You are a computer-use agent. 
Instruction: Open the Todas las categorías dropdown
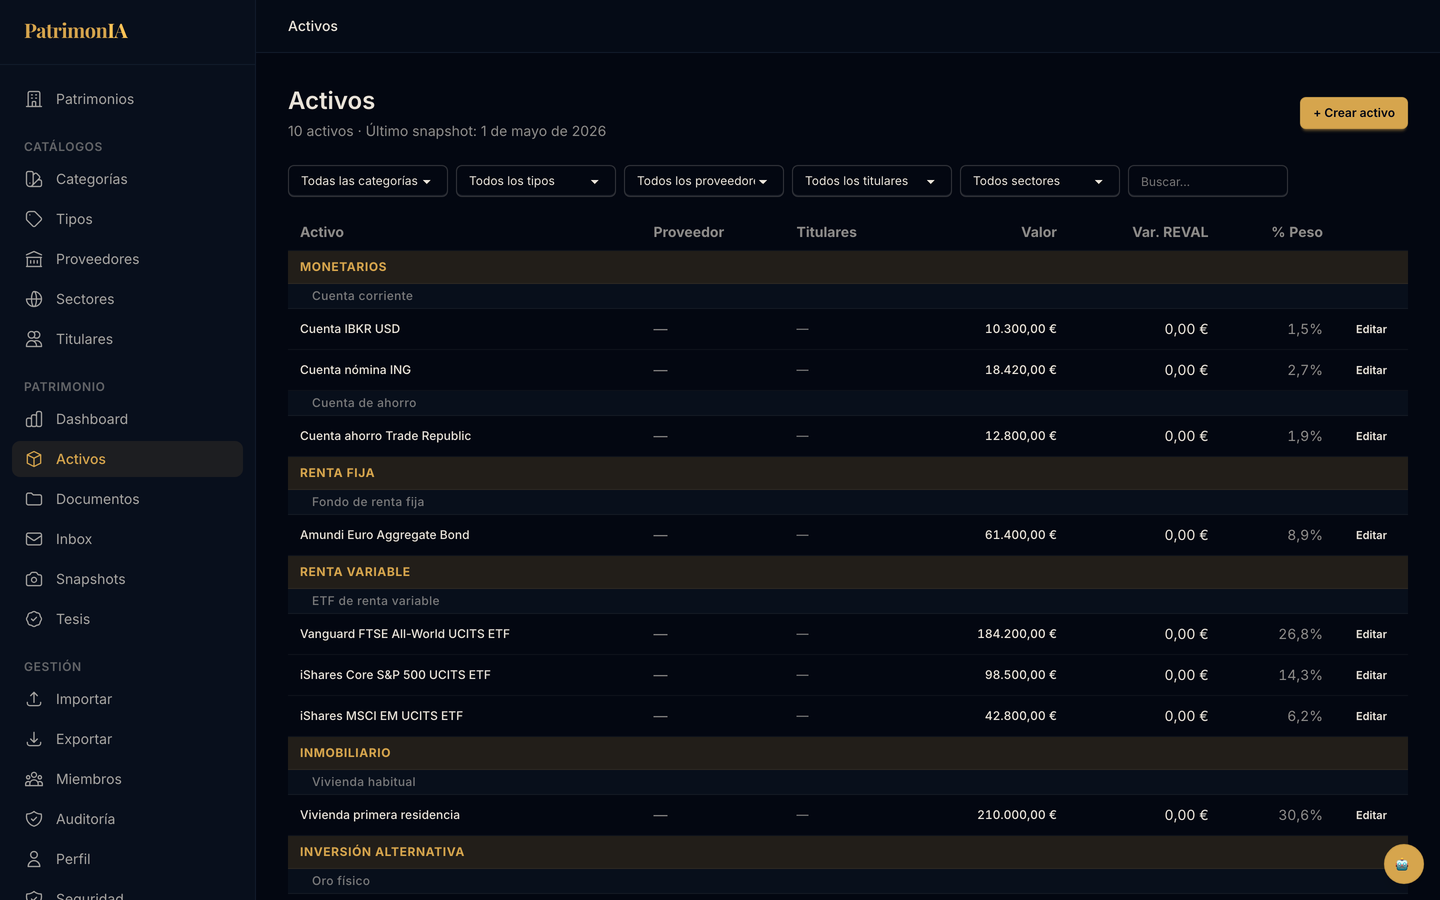tap(368, 181)
